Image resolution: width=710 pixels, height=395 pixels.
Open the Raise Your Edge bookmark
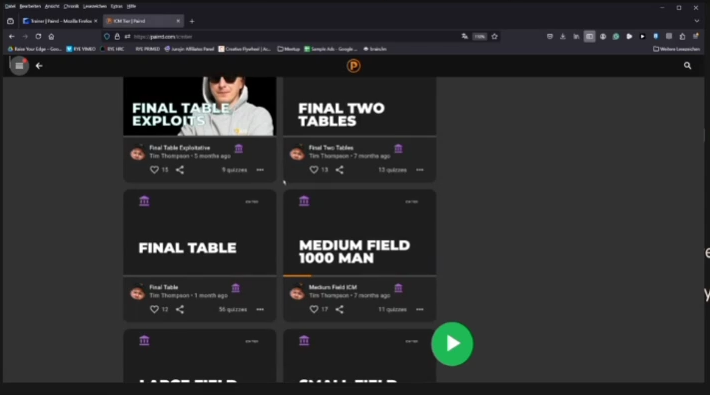pyautogui.click(x=35, y=49)
